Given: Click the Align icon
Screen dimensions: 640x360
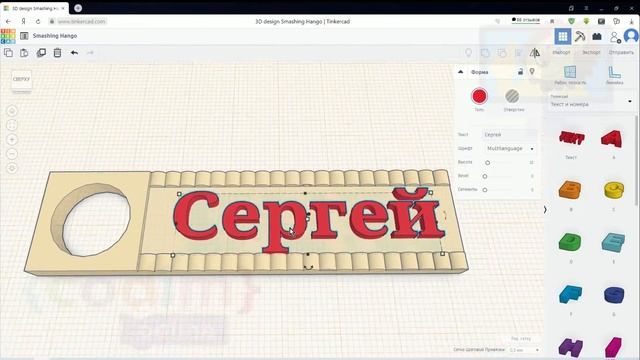Looking at the screenshot, I should pyautogui.click(x=518, y=53).
